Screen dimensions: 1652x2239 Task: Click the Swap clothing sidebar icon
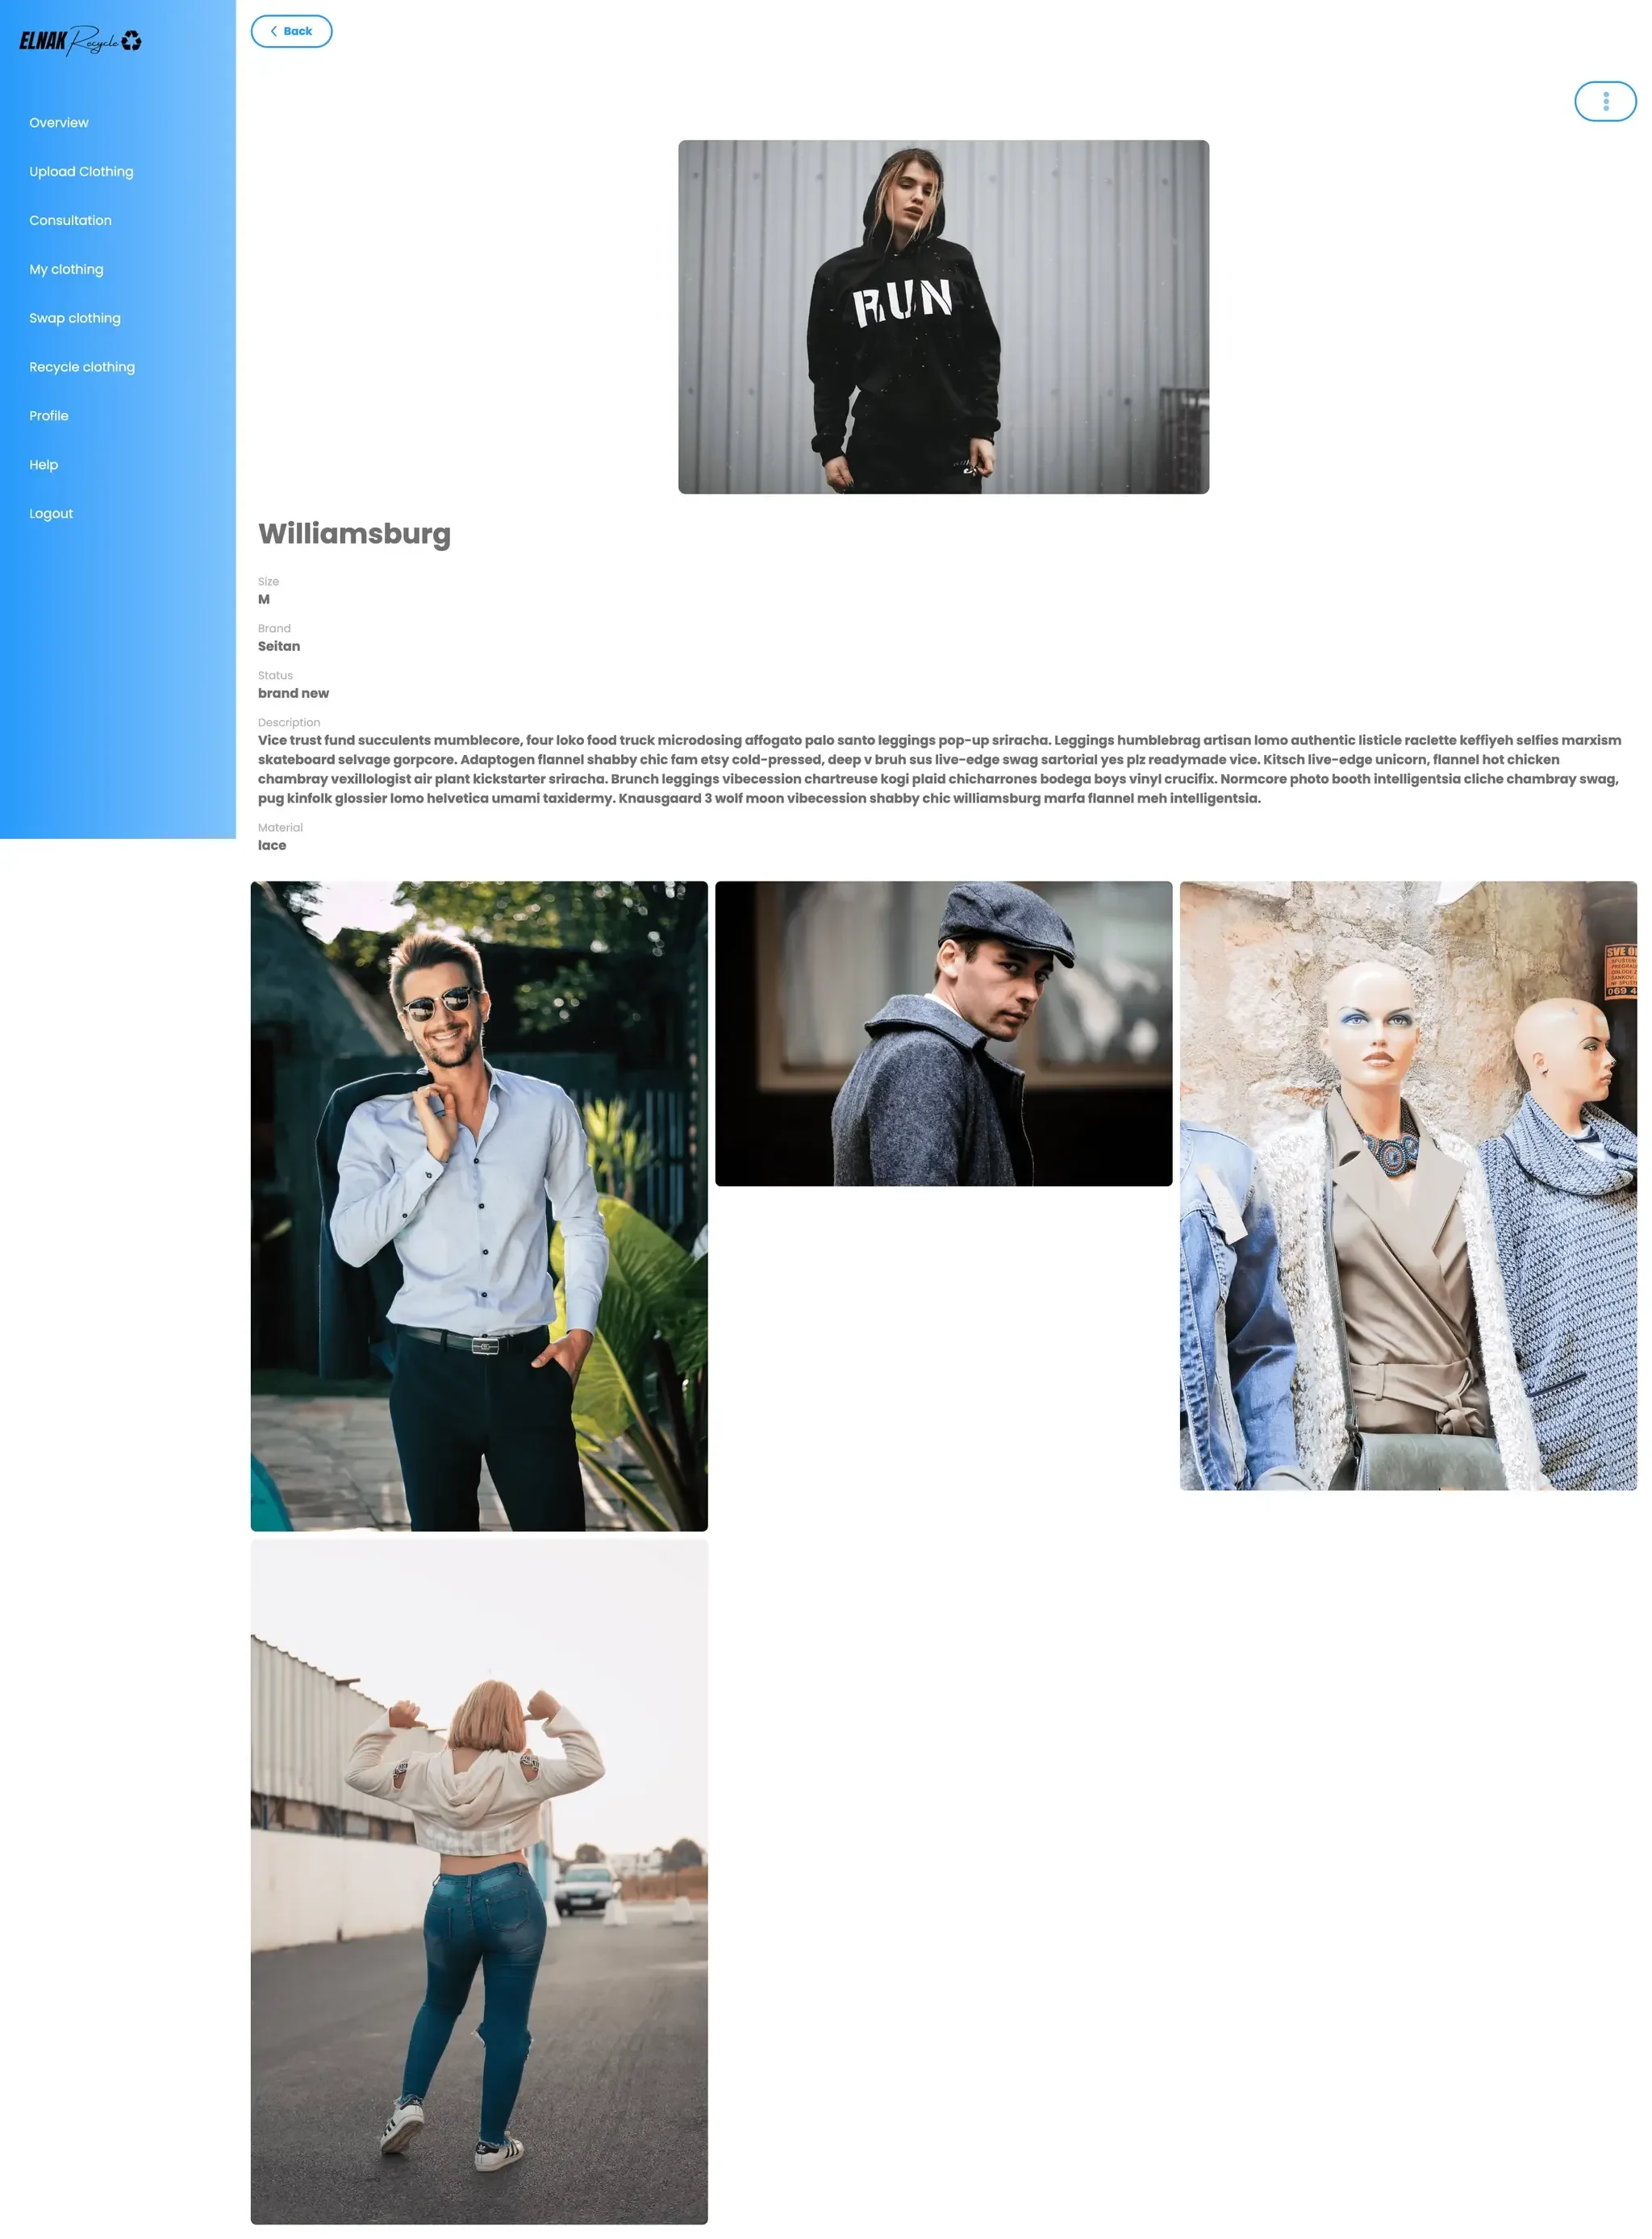(x=75, y=318)
